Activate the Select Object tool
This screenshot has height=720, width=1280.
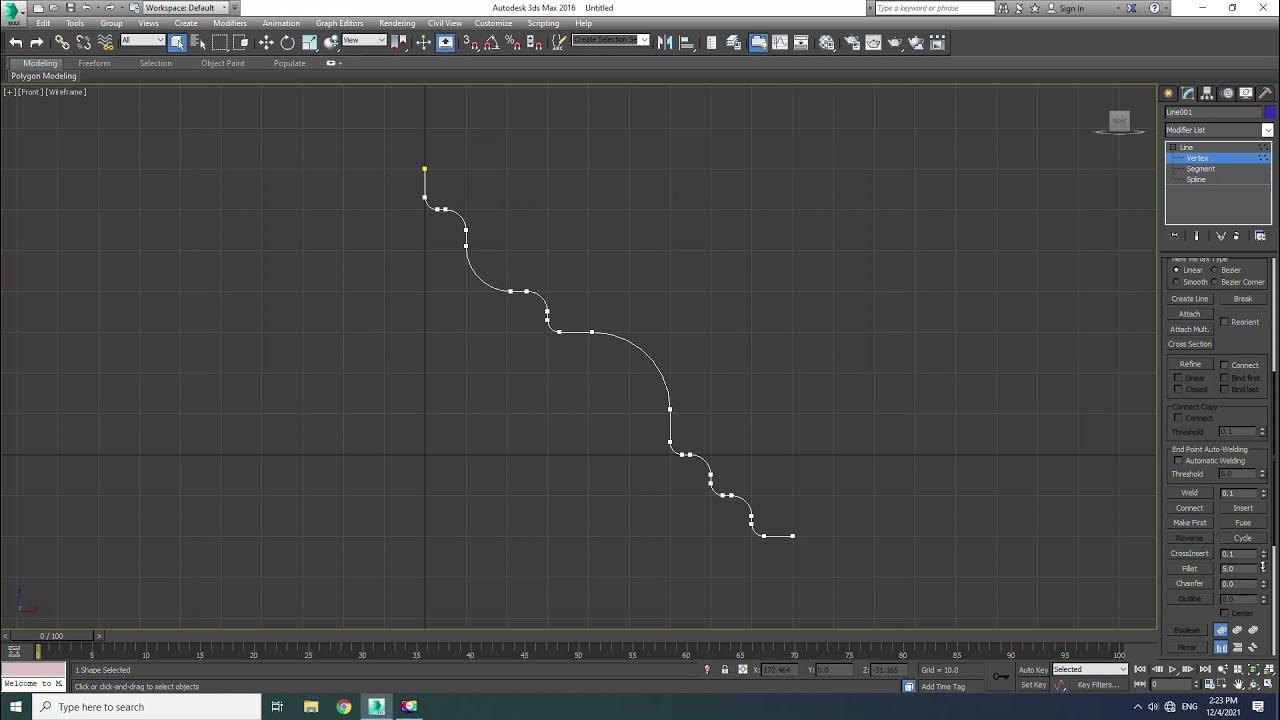point(177,42)
